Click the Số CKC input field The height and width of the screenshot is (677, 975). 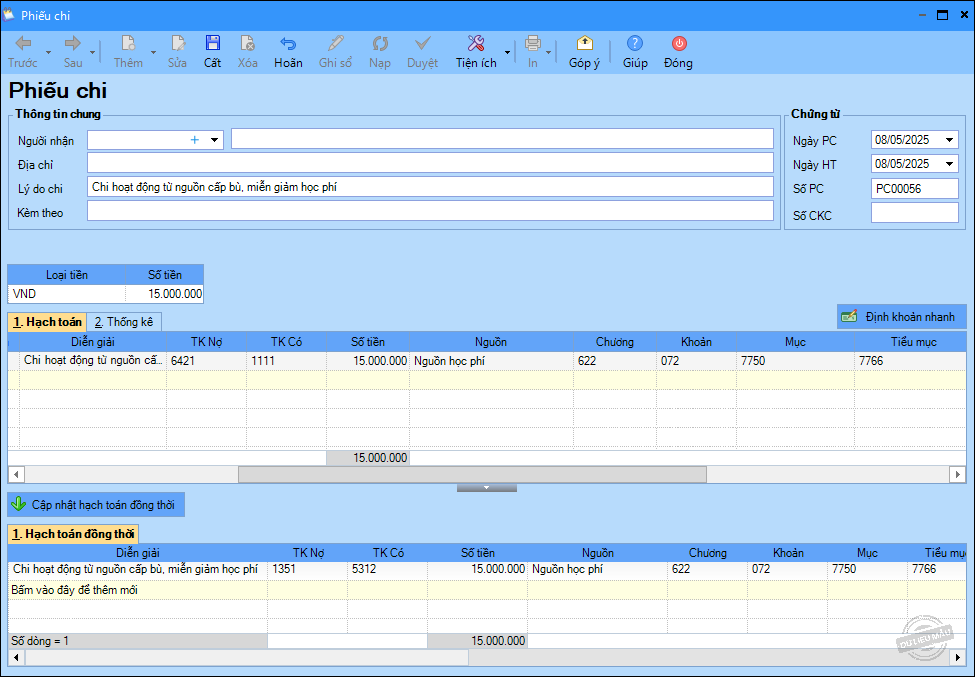(x=915, y=213)
